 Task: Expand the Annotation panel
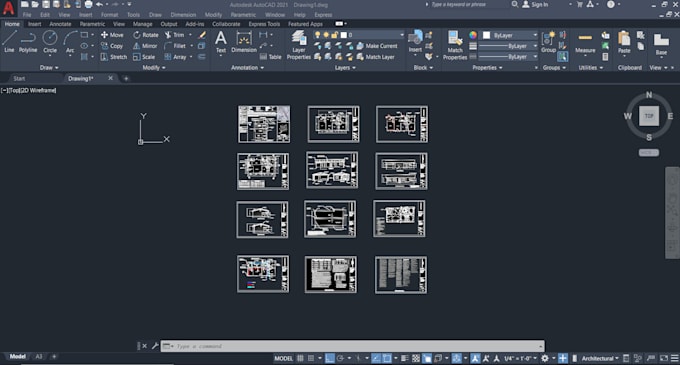click(247, 68)
